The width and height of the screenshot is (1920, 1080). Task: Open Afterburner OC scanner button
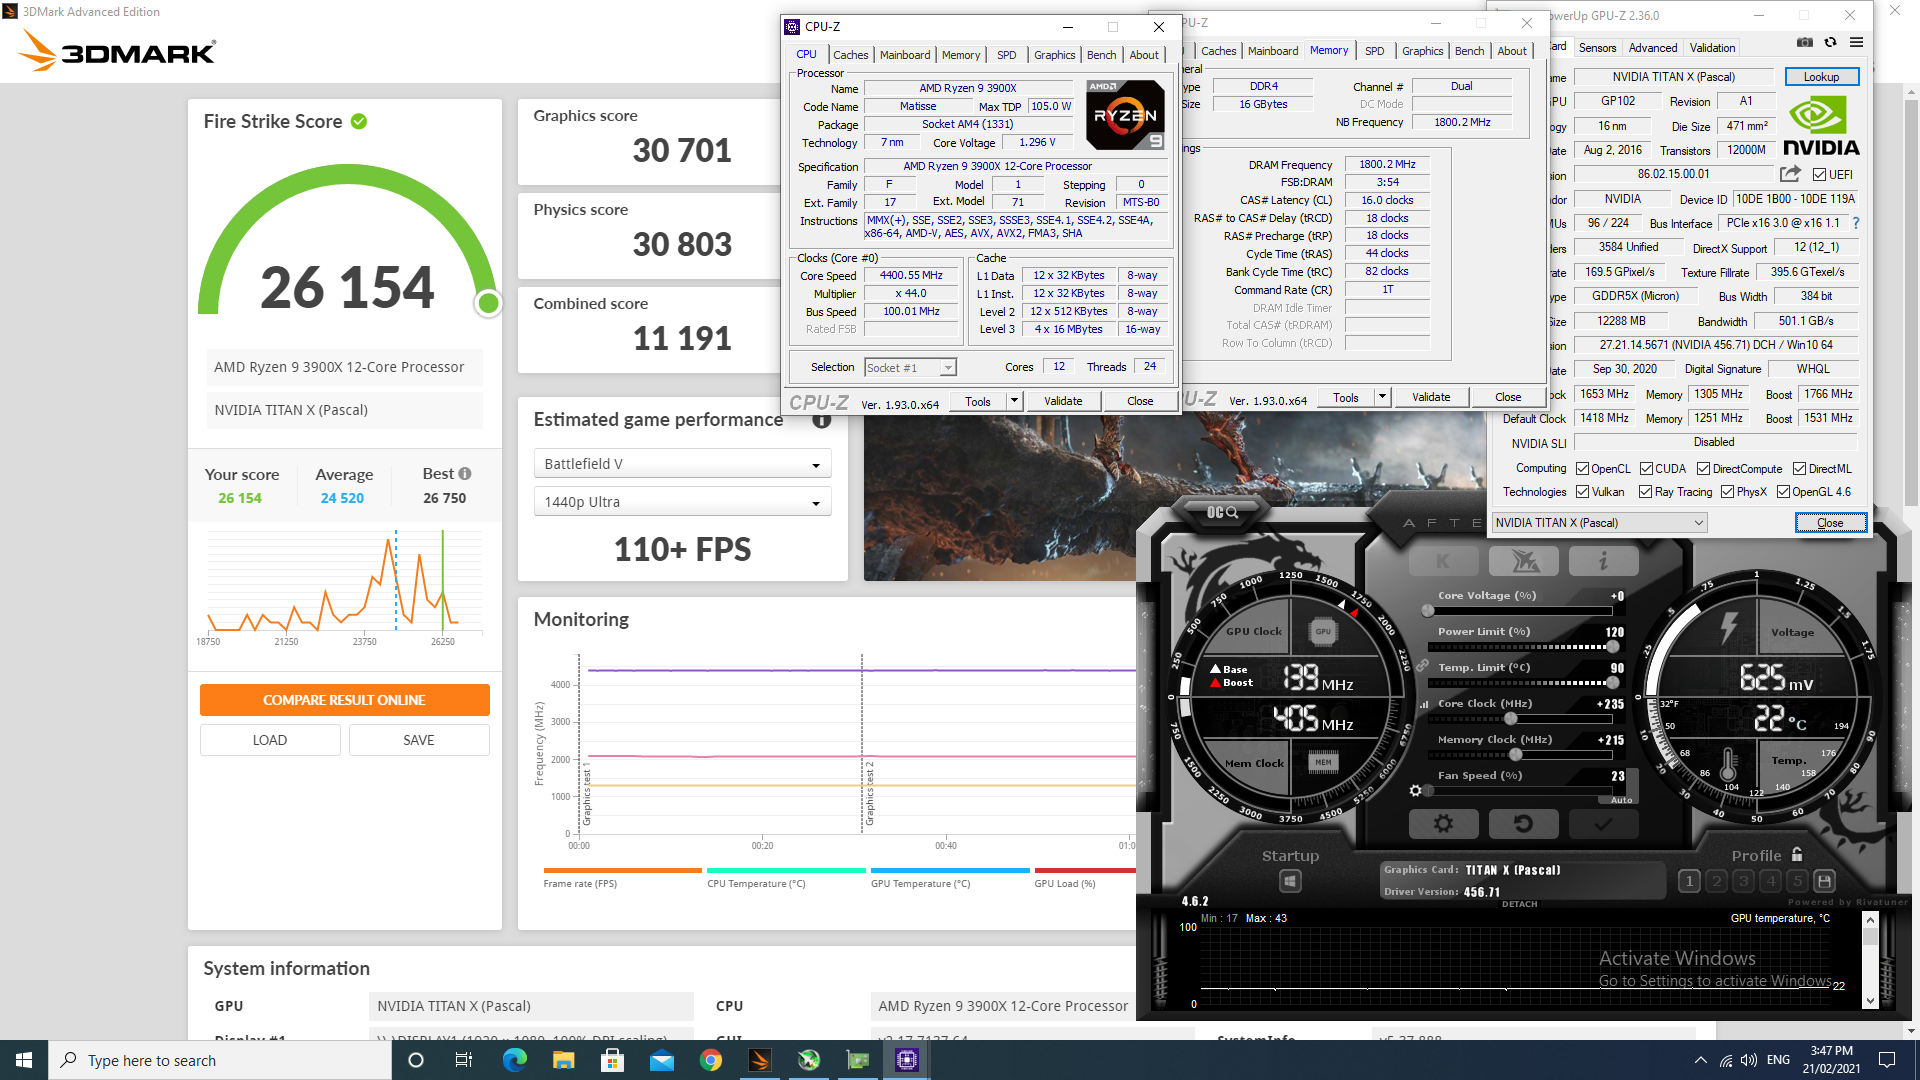coord(1223,512)
